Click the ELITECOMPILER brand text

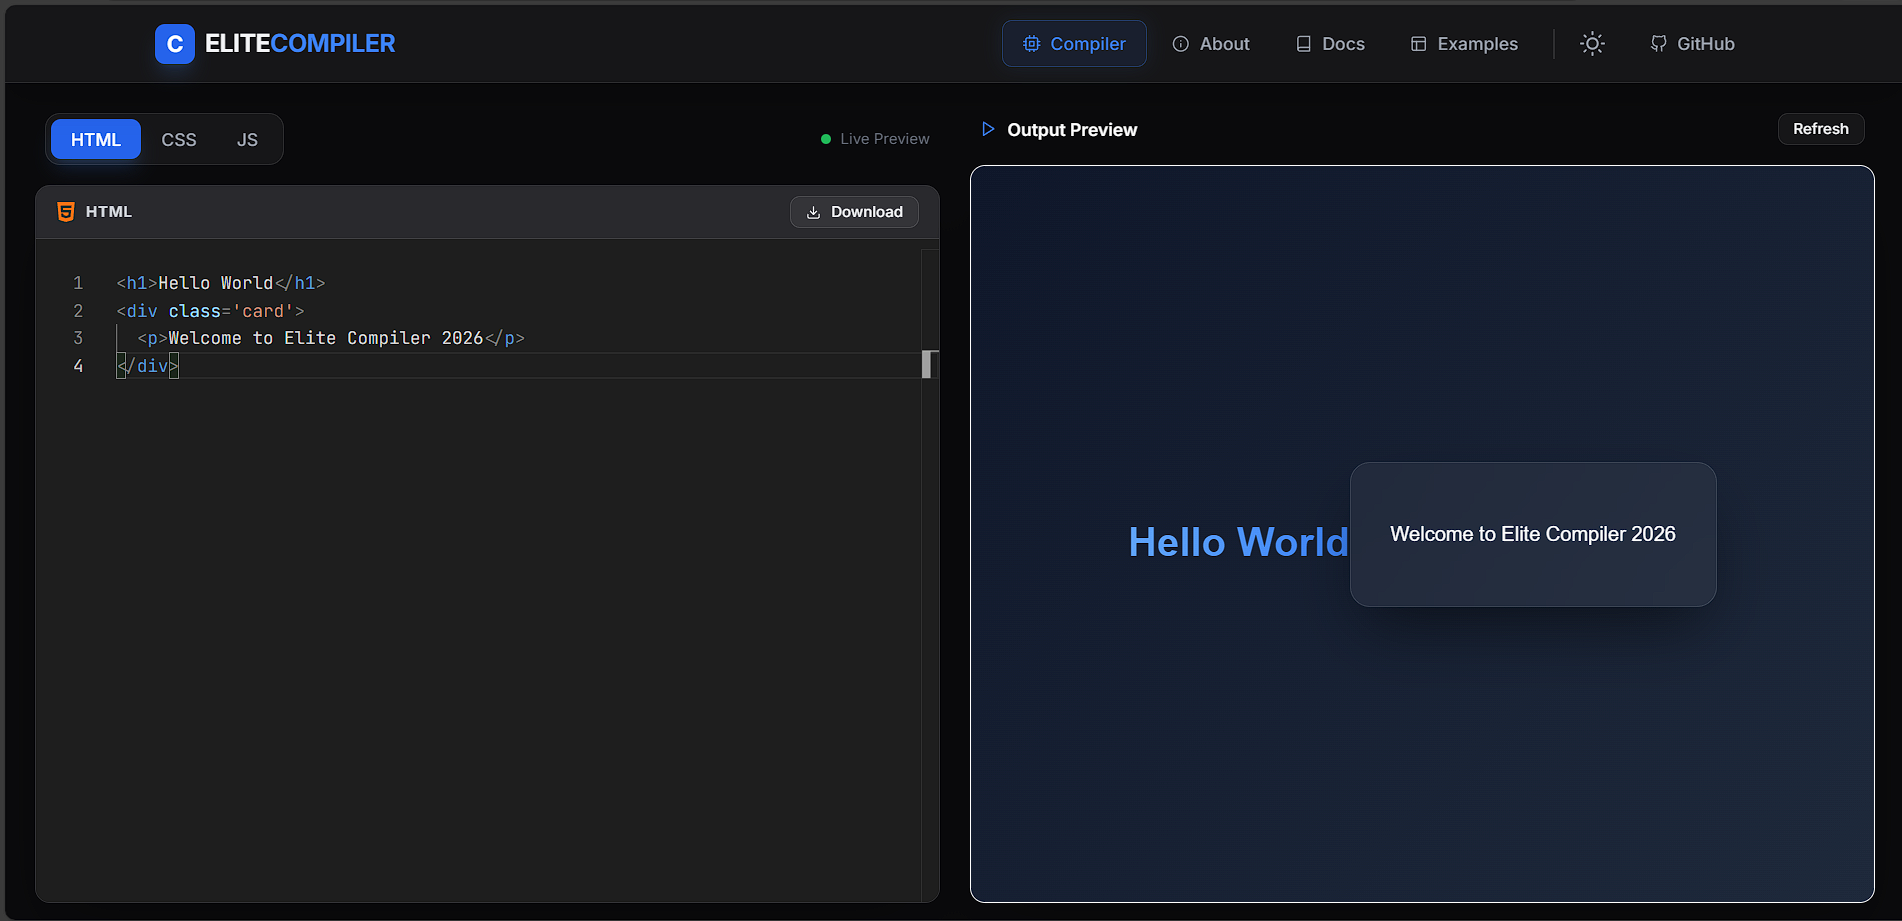pyautogui.click(x=300, y=44)
